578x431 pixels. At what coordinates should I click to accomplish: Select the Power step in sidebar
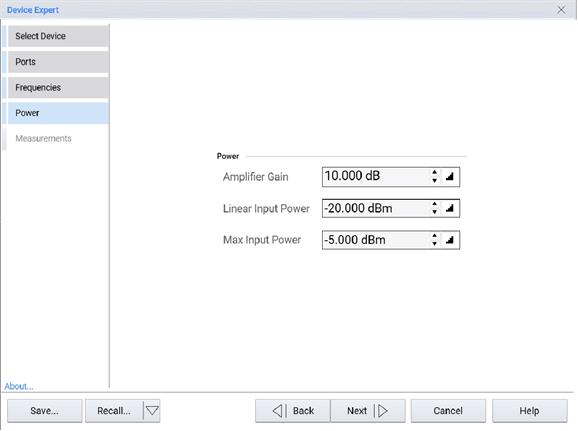[58, 113]
